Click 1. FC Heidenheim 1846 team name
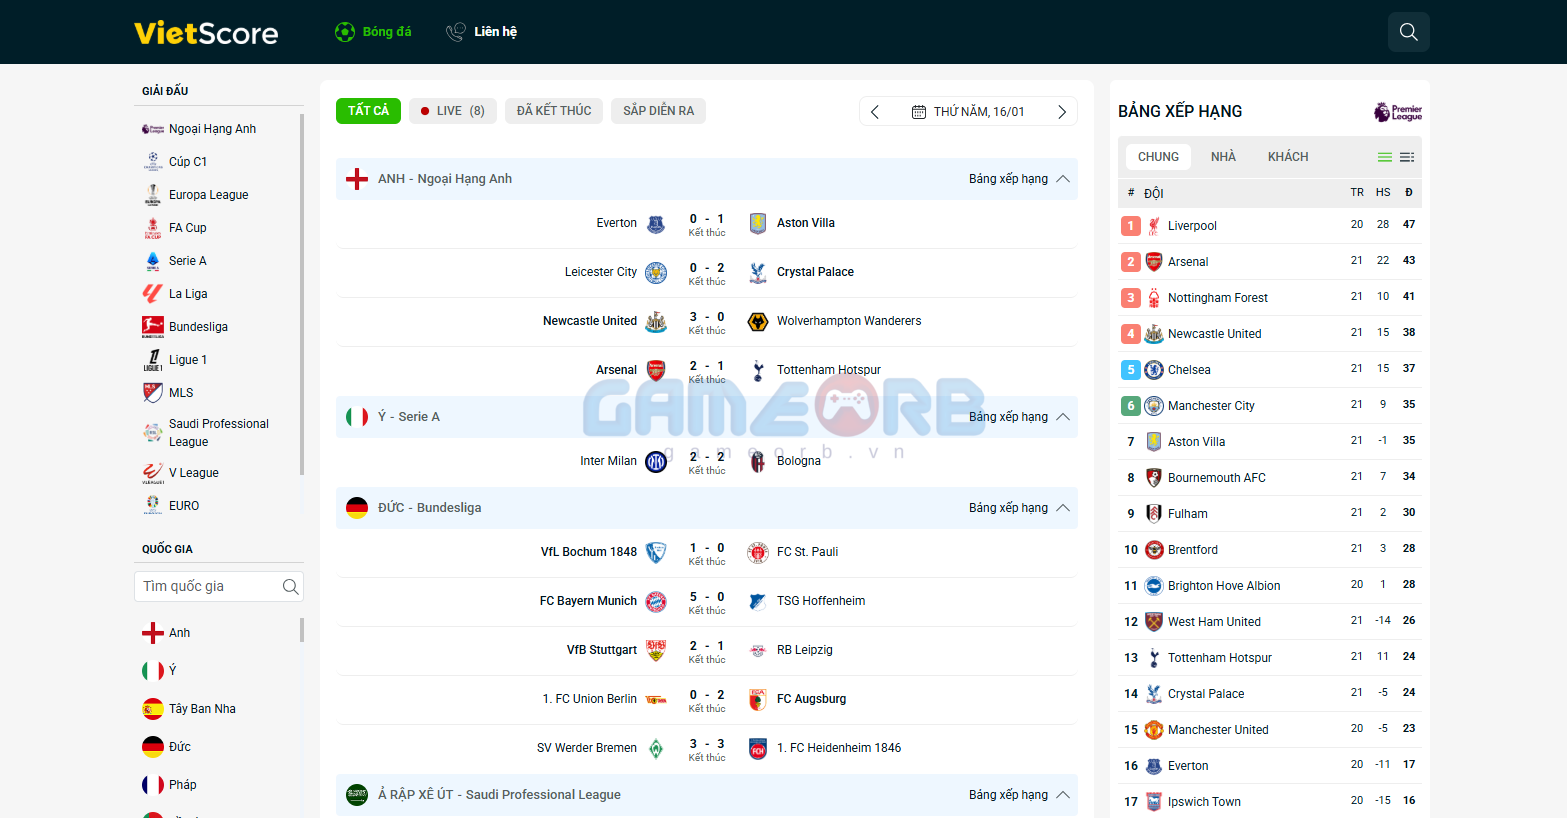This screenshot has width=1567, height=818. coord(839,748)
